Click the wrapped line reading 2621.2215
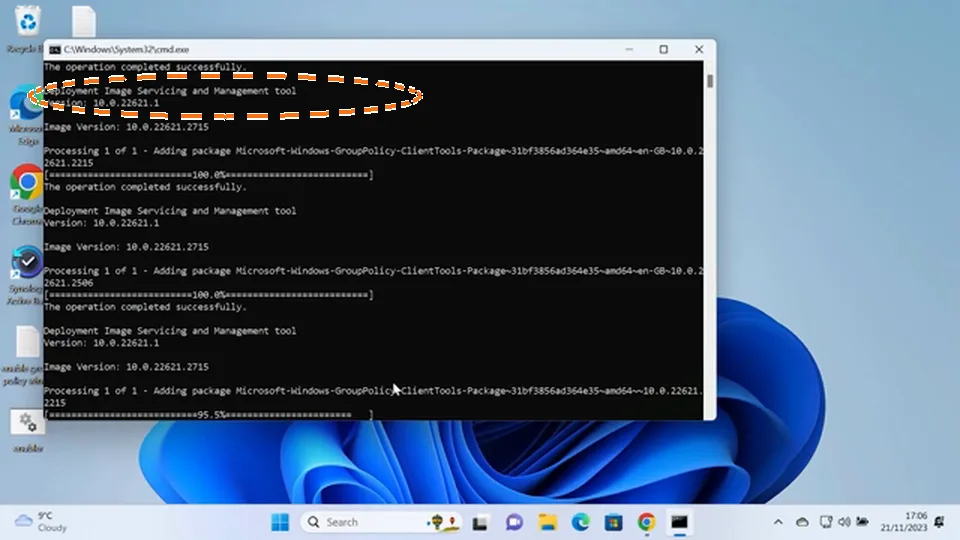This screenshot has height=540, width=960. [69, 163]
